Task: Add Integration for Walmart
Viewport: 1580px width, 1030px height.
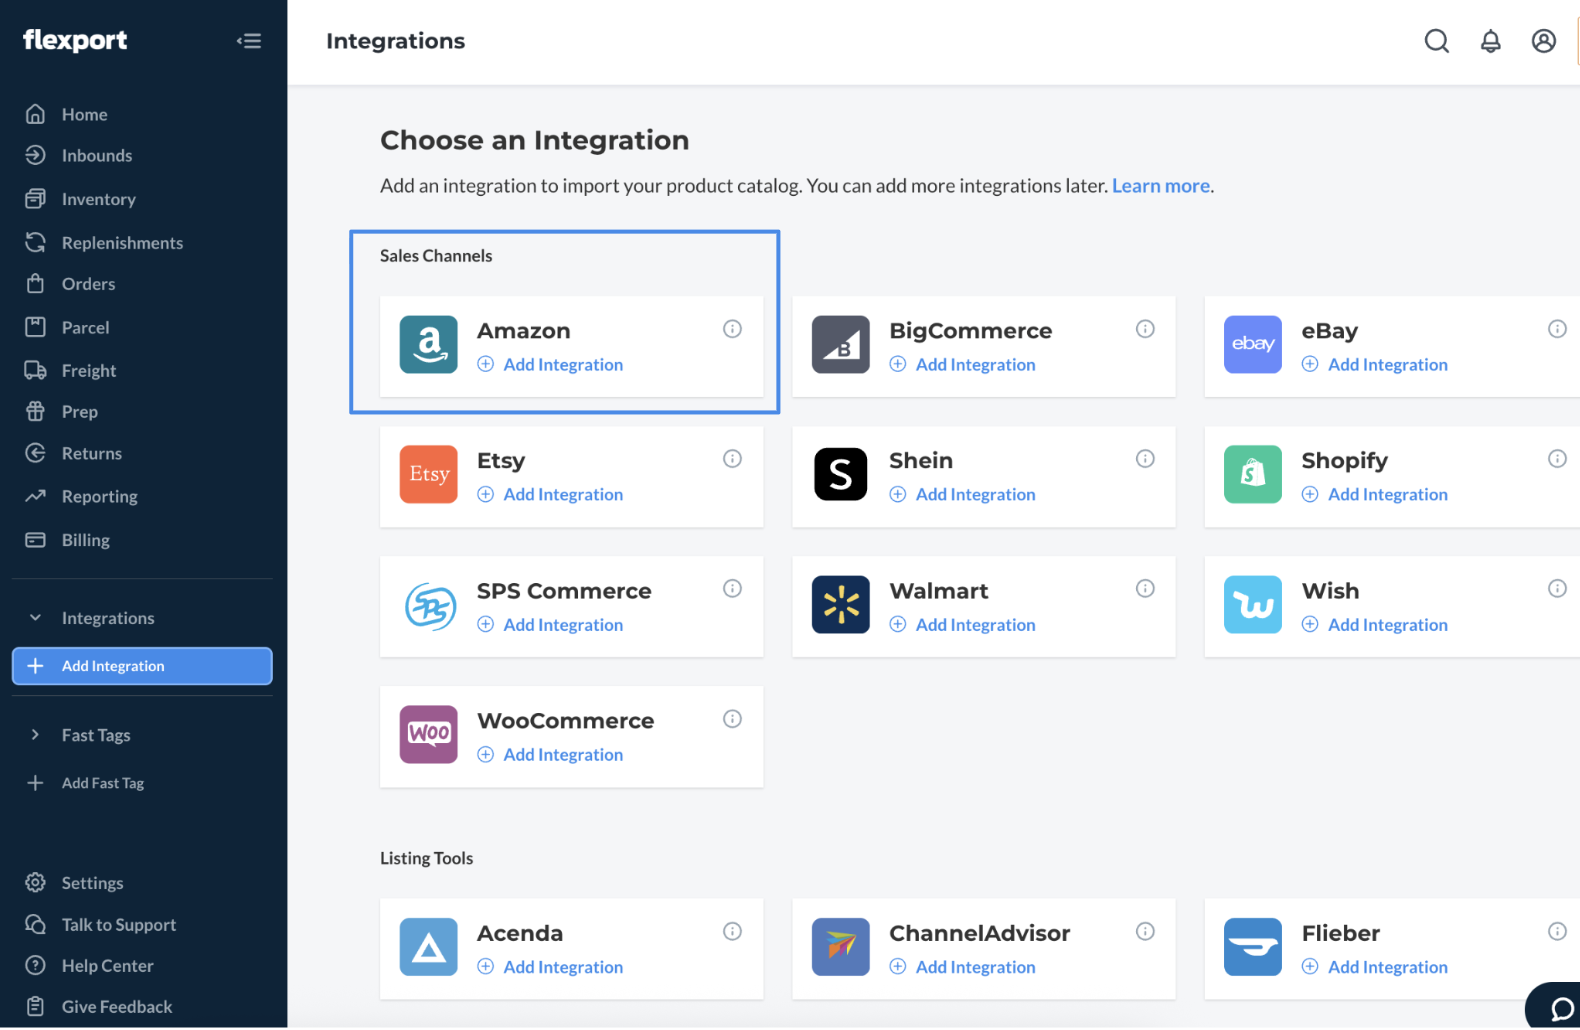Action: coord(962,625)
